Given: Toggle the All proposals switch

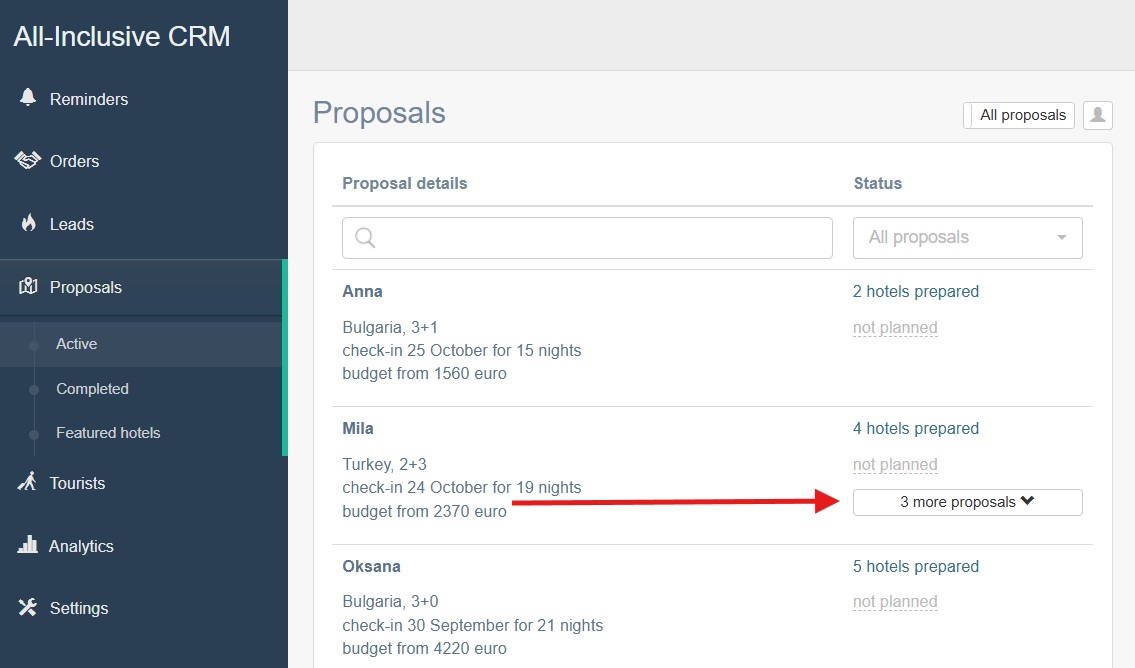Looking at the screenshot, I should coord(969,115).
